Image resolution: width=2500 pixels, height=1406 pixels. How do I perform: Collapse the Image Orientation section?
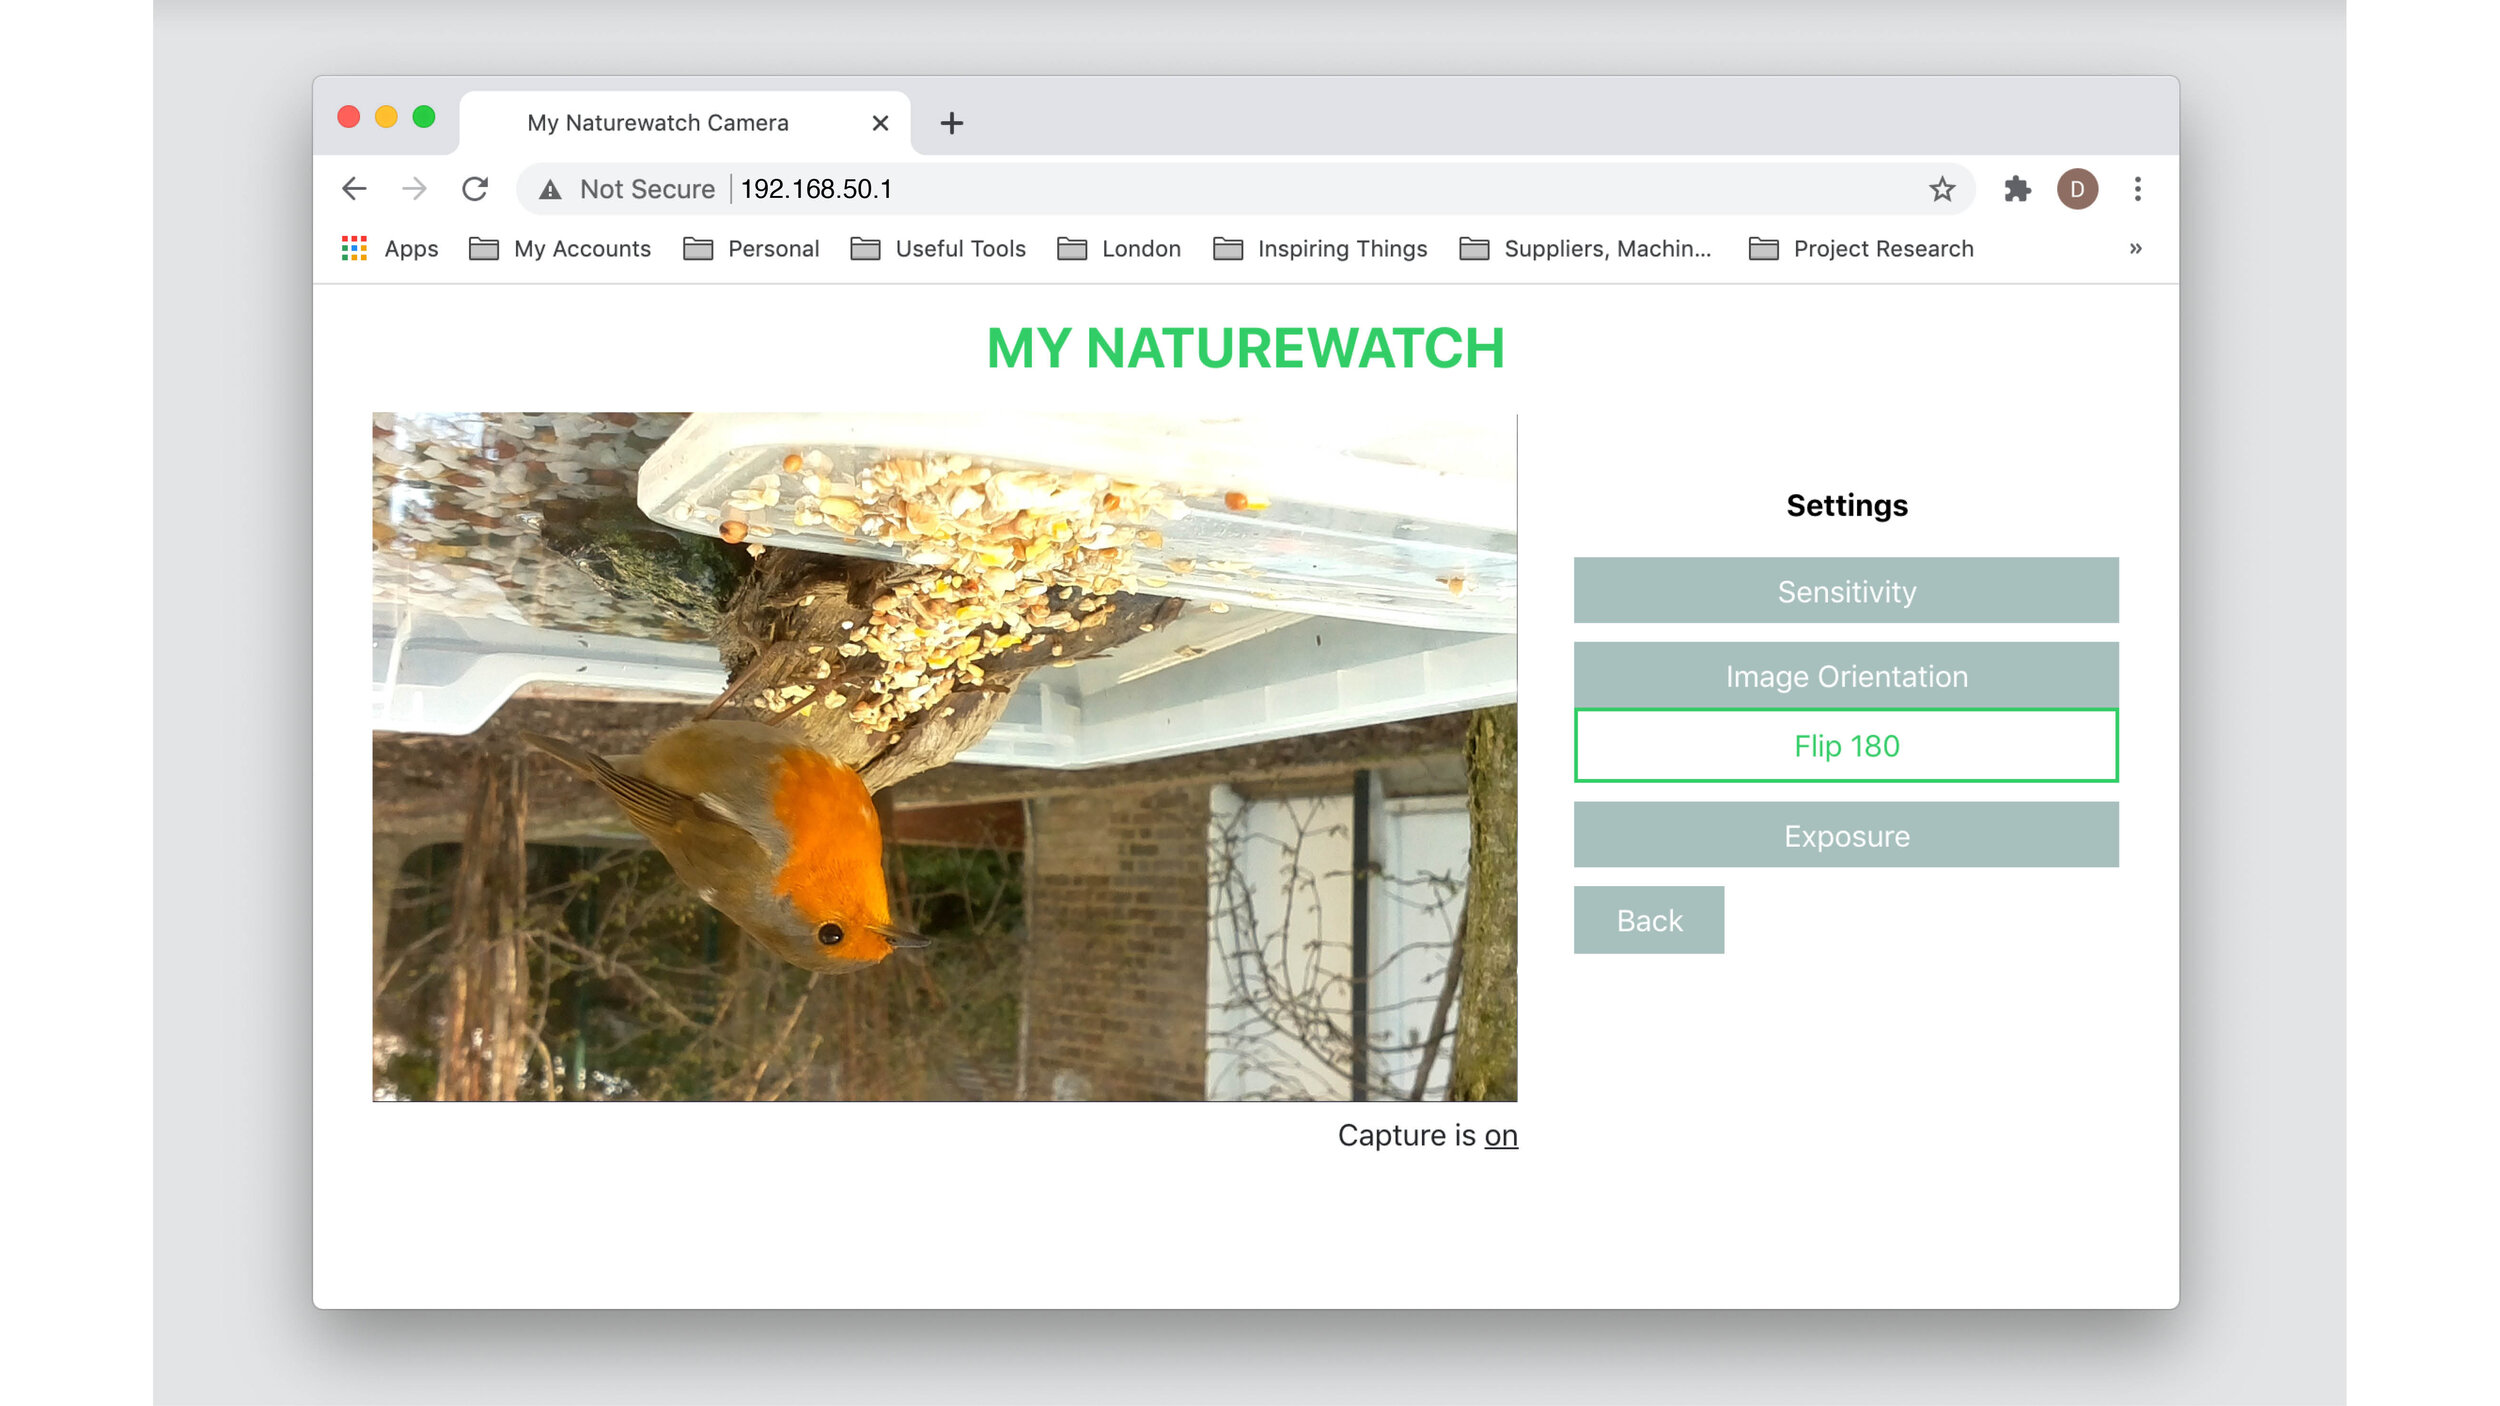pyautogui.click(x=1846, y=676)
